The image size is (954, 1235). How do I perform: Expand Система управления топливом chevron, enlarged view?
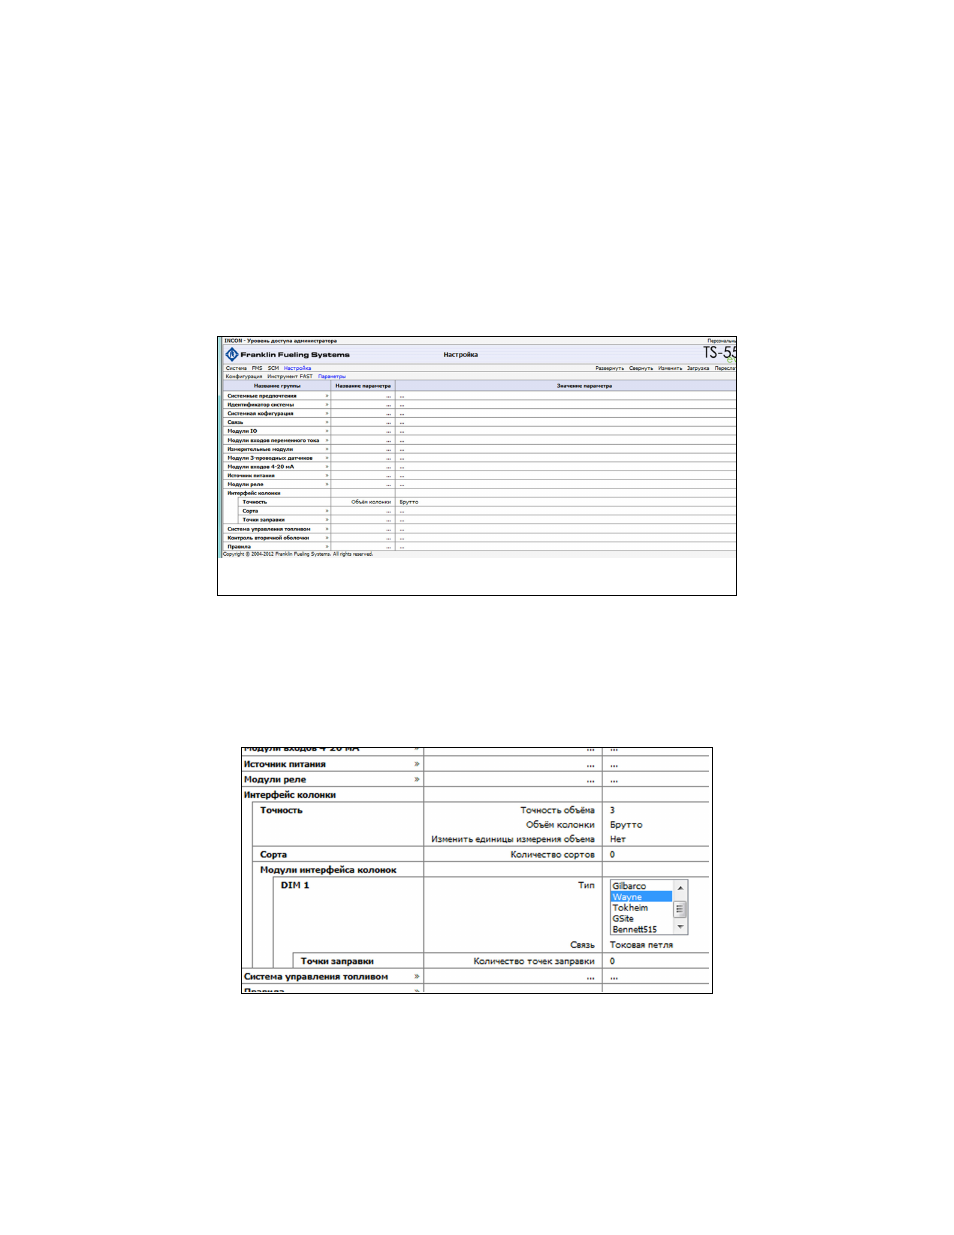click(417, 976)
